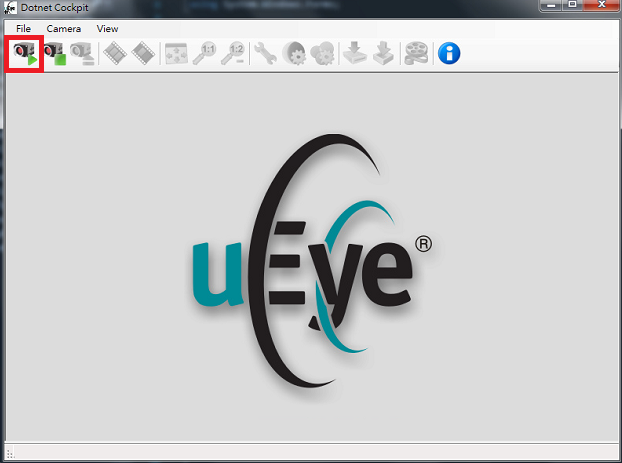Click the single gear settings icon

point(294,54)
